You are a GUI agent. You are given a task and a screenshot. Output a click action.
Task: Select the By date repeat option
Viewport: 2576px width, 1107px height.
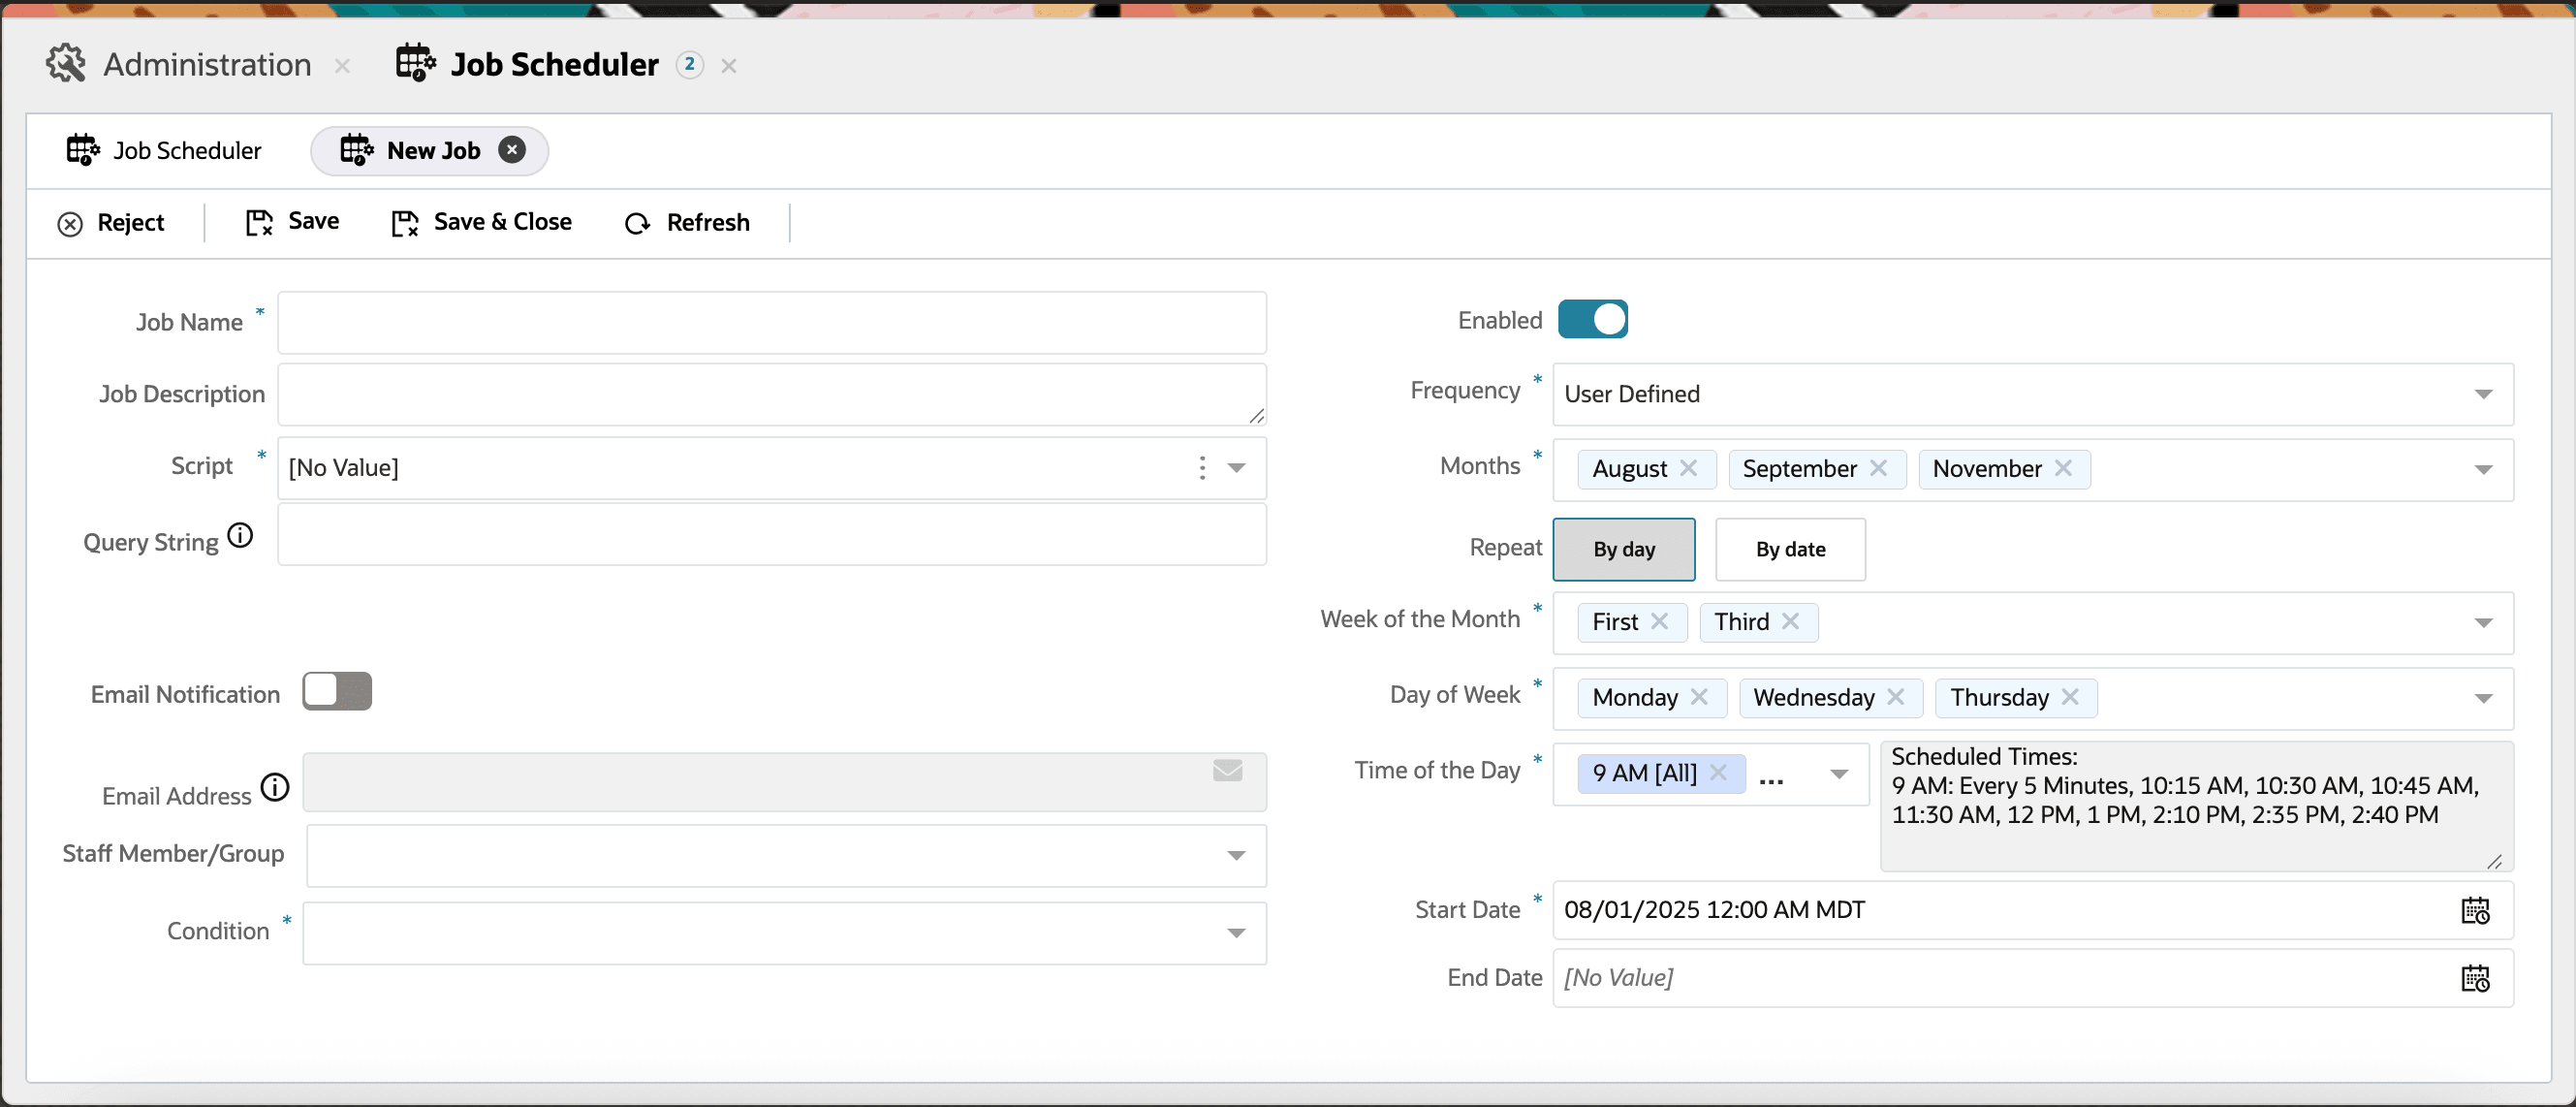(x=1789, y=549)
